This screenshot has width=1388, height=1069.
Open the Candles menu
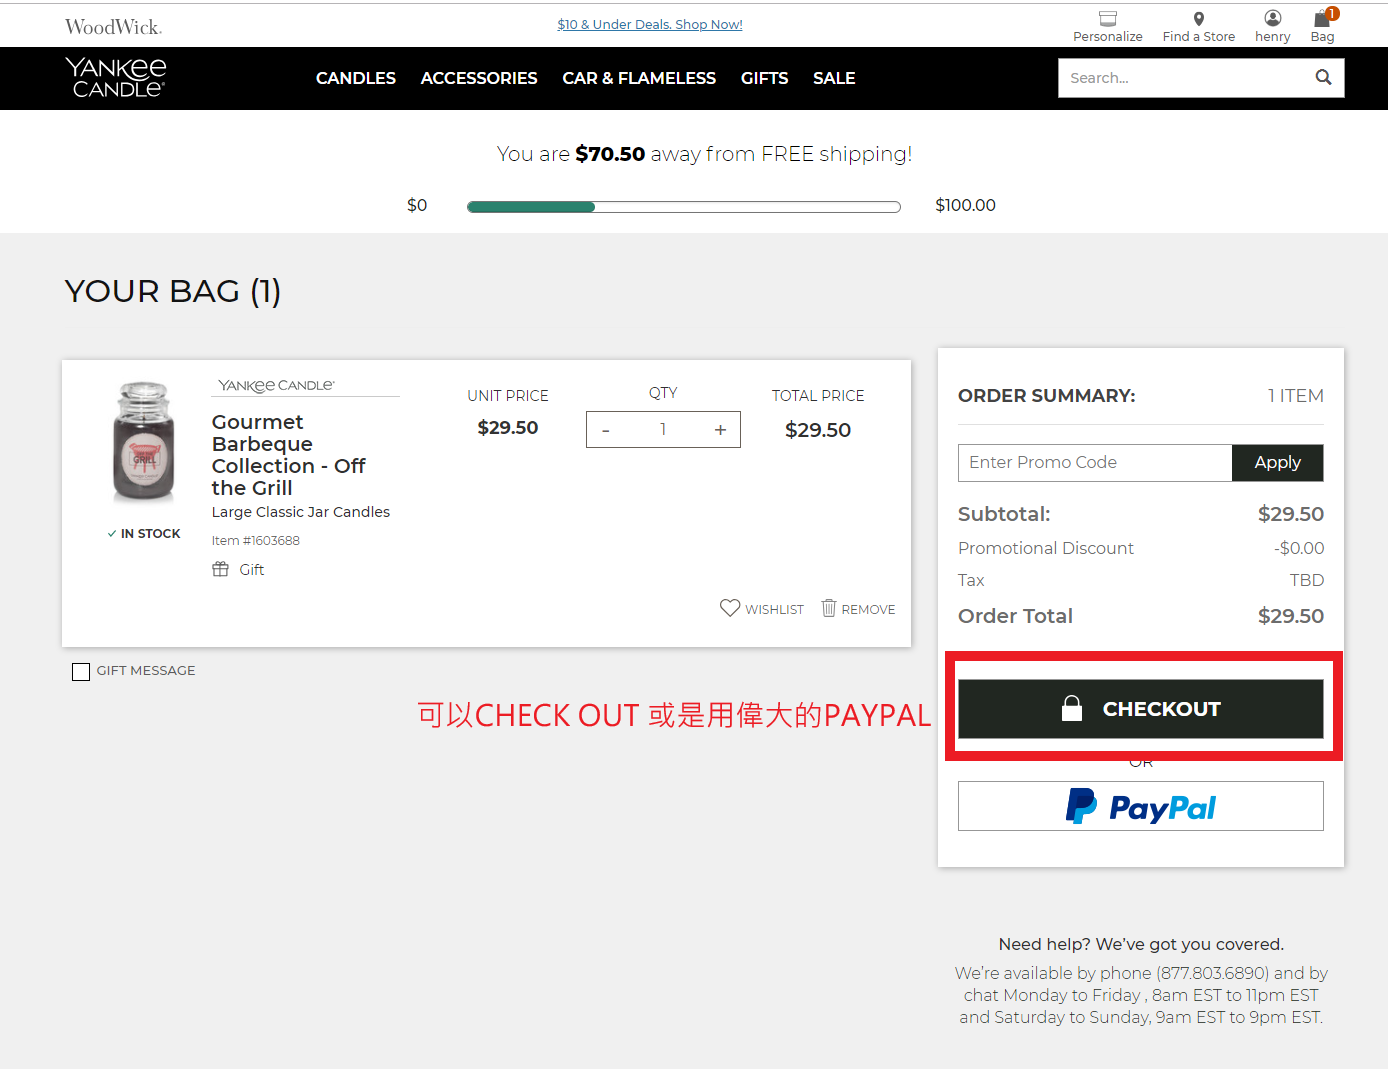355,78
